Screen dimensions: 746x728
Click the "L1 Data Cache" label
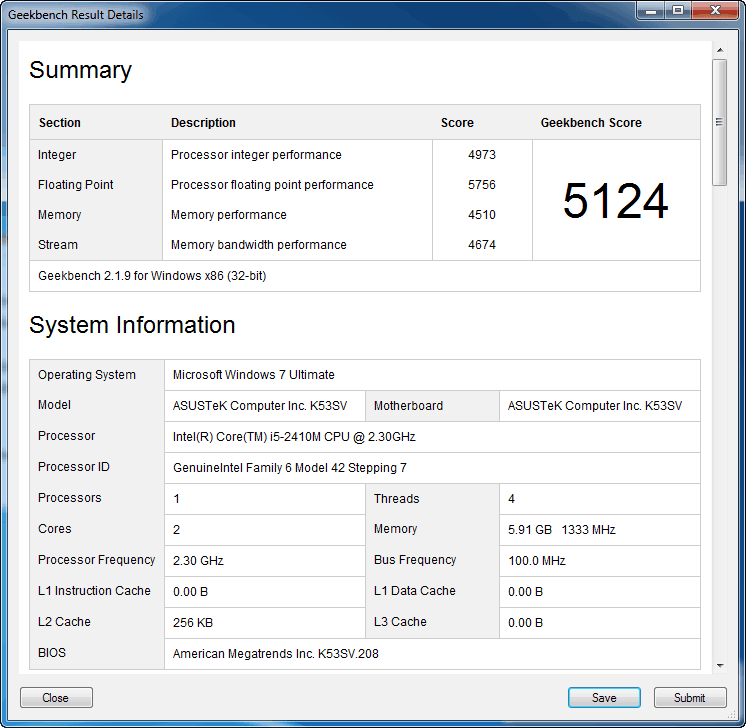tap(414, 590)
